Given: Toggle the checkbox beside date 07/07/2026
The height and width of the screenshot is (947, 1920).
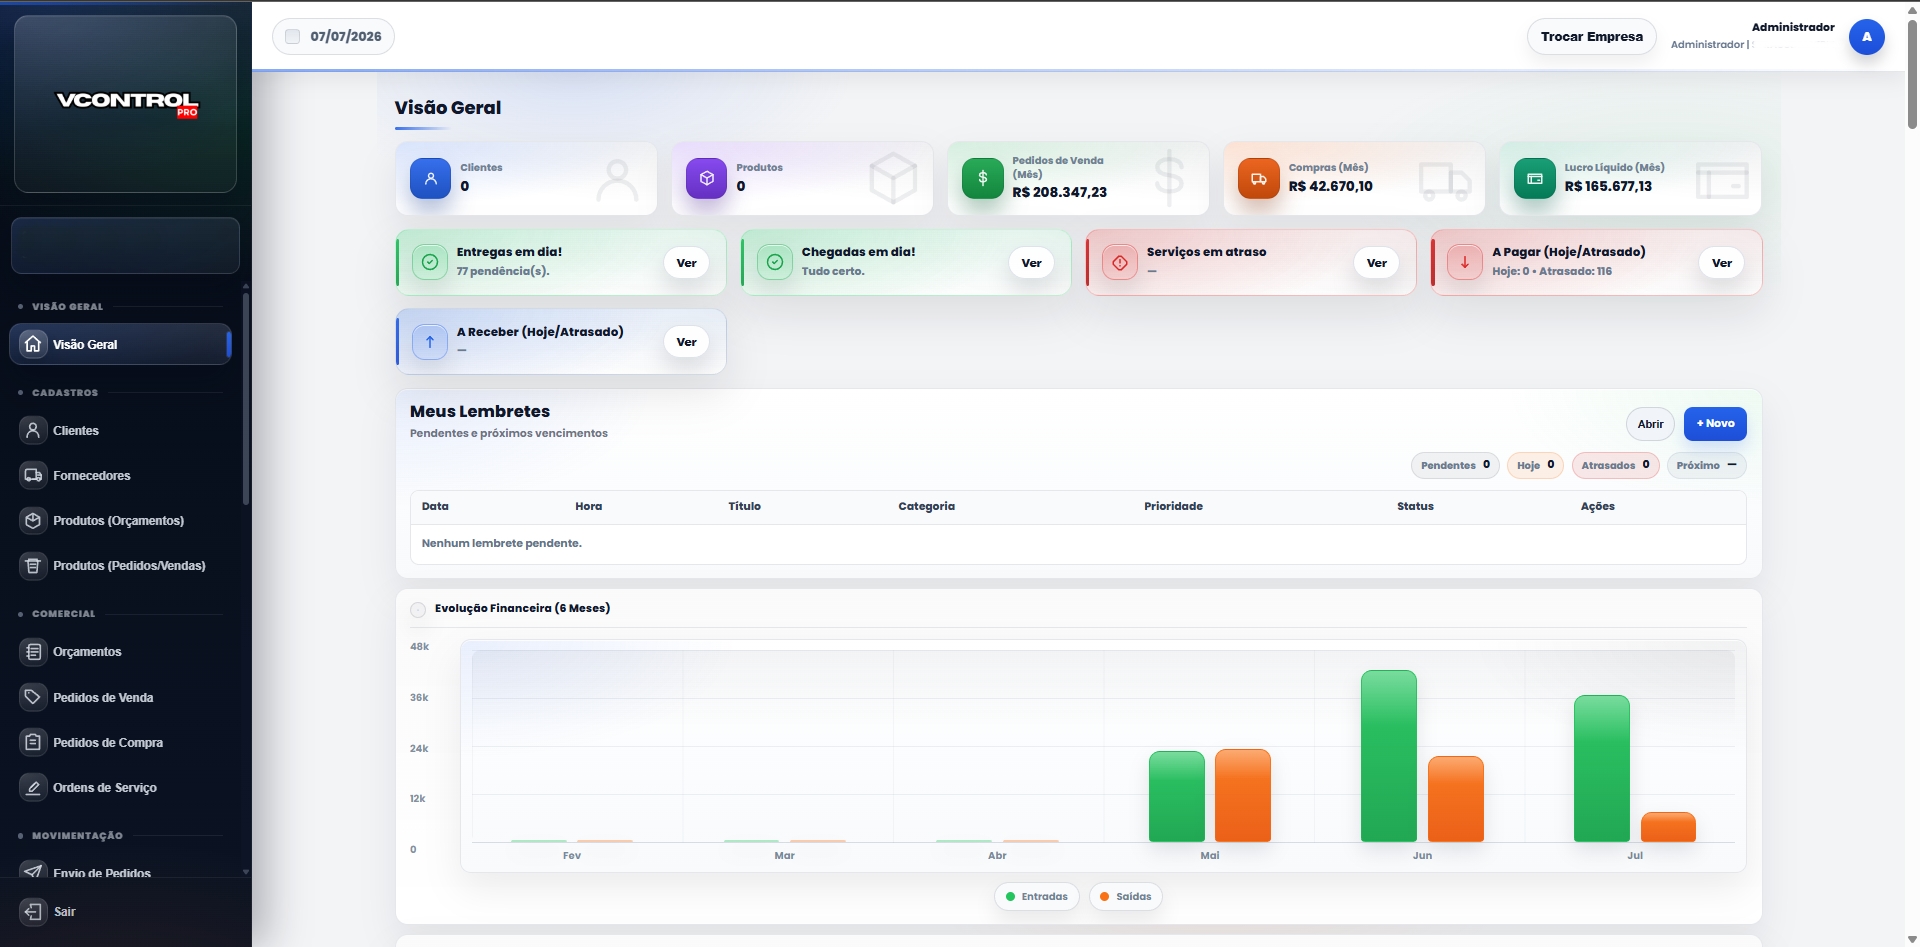Looking at the screenshot, I should point(292,36).
